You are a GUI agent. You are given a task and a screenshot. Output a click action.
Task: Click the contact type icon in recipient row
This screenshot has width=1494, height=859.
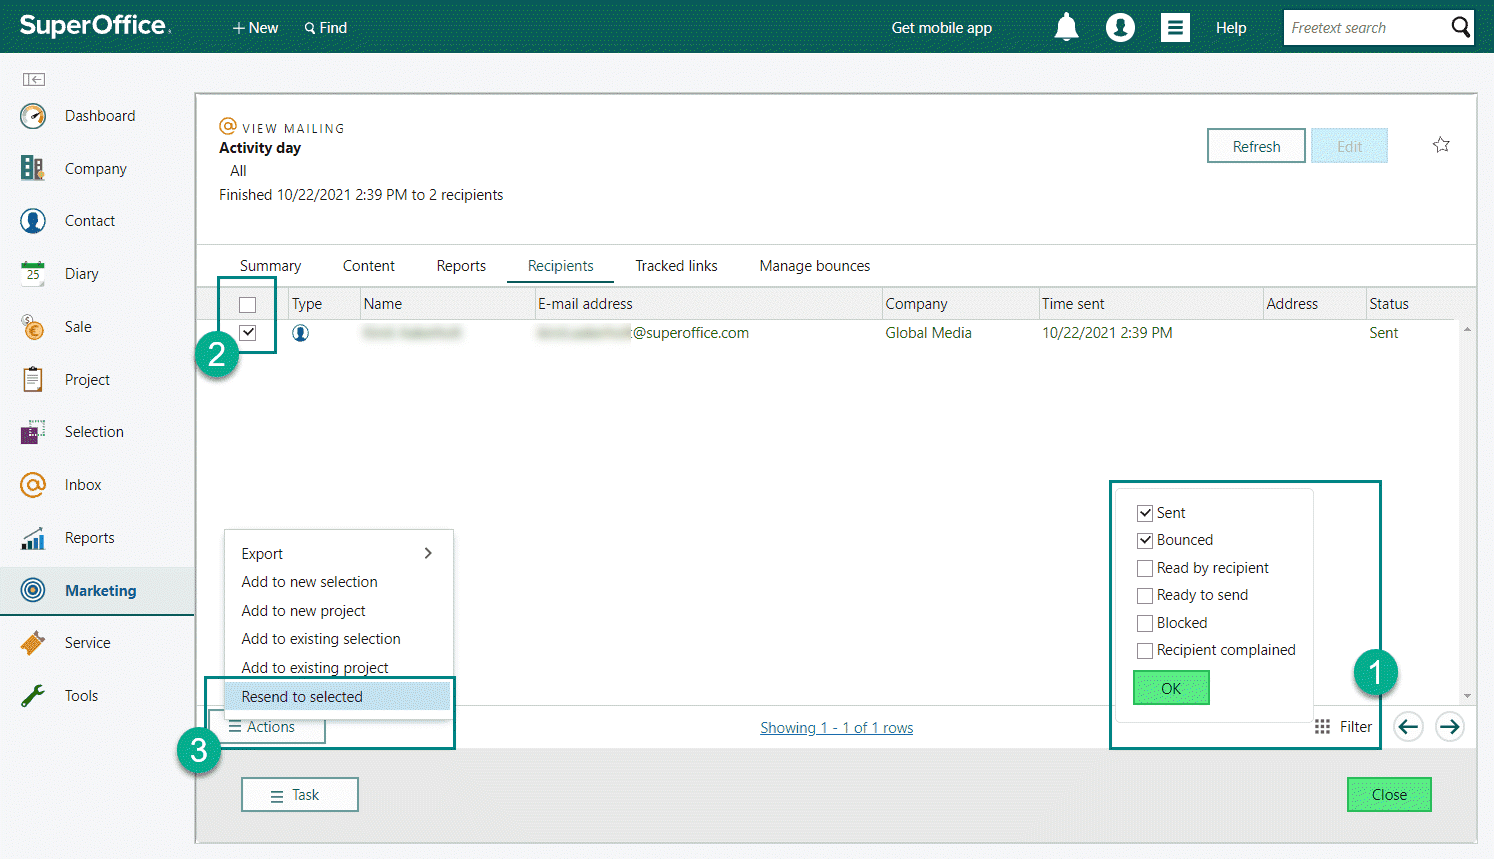click(x=300, y=333)
